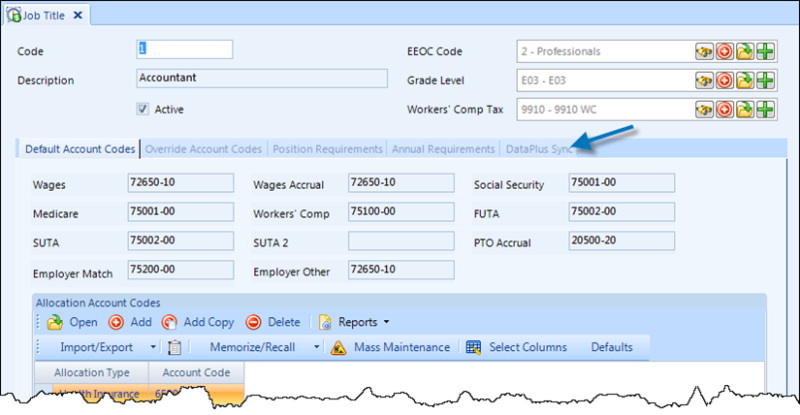Expand the Memorize/Recall dropdown arrow
Screen dimensions: 800x415
316,347
